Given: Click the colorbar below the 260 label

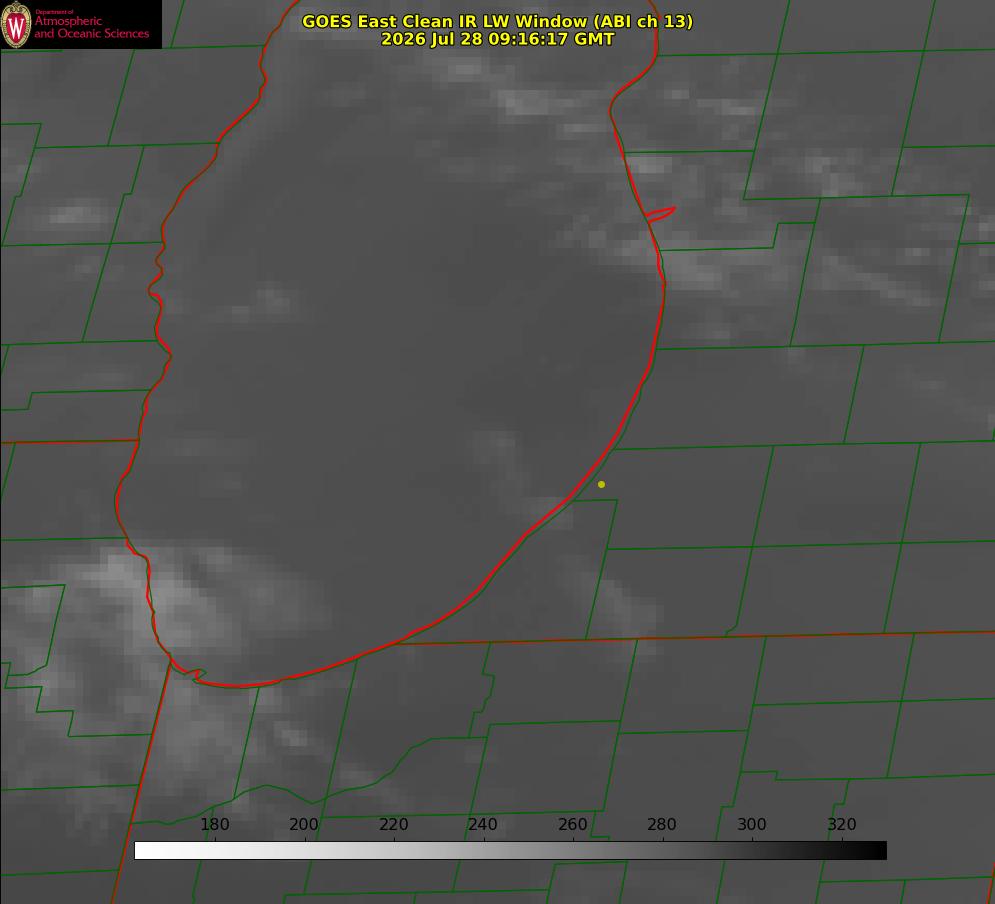Looking at the screenshot, I should point(574,851).
